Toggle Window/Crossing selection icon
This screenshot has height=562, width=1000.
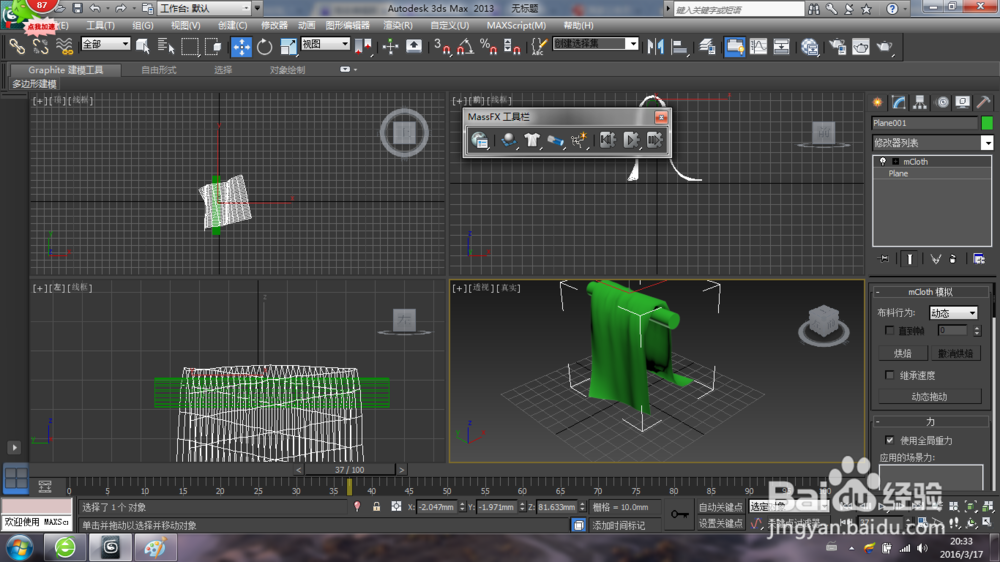click(213, 47)
